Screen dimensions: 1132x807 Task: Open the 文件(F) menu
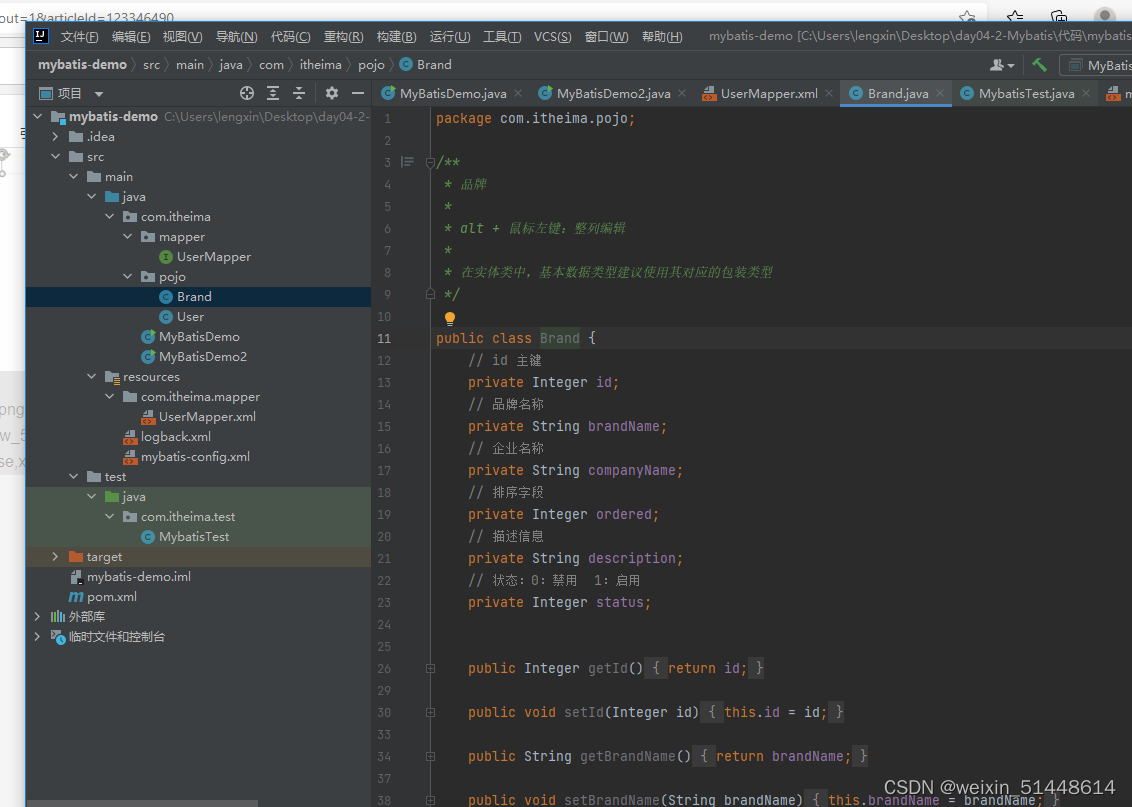pos(79,37)
